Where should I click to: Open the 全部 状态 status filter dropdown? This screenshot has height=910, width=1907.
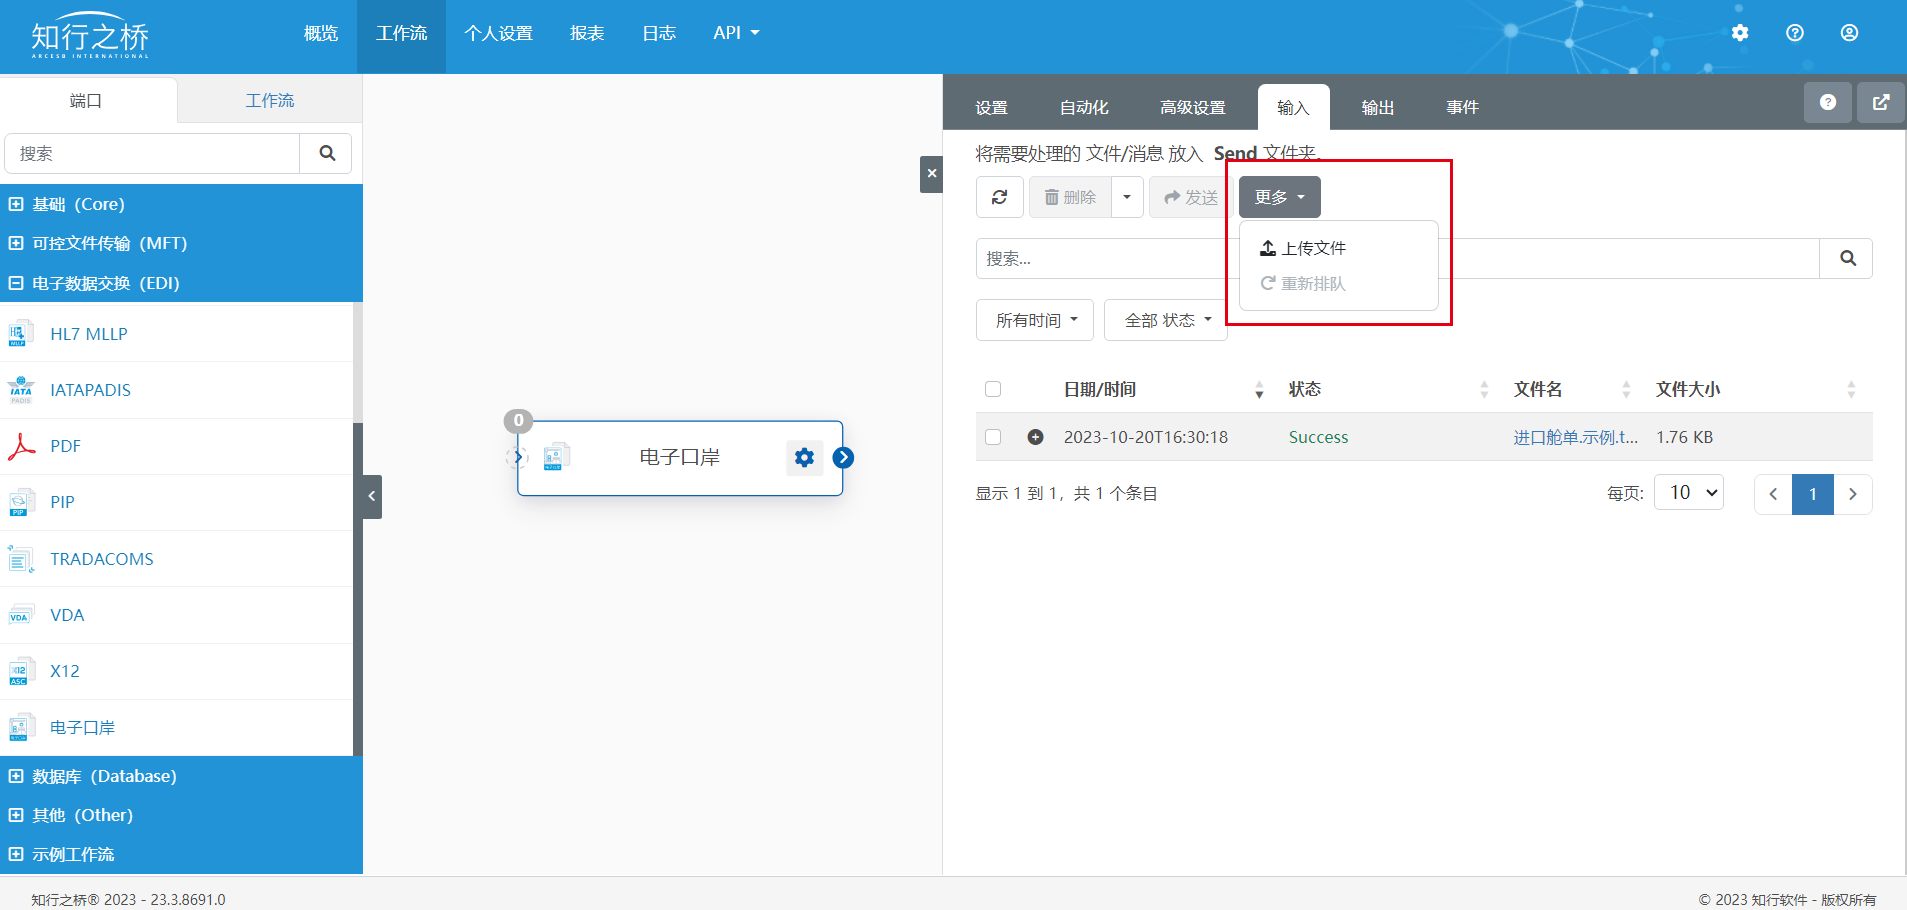[x=1166, y=320]
